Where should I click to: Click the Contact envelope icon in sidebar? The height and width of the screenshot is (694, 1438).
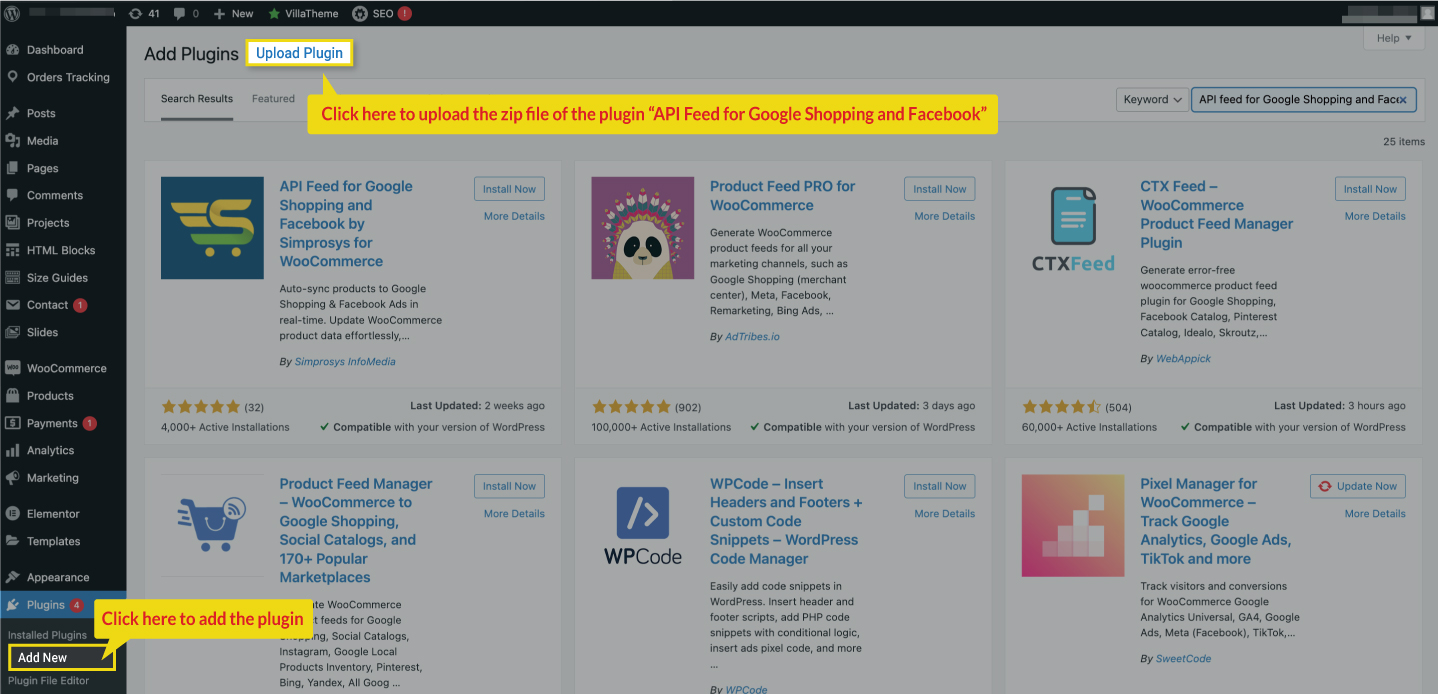pos(13,305)
